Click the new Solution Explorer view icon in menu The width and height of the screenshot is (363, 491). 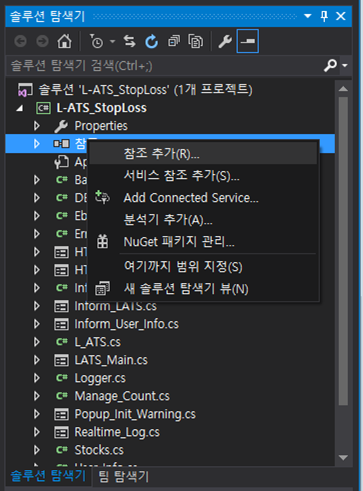(102, 288)
